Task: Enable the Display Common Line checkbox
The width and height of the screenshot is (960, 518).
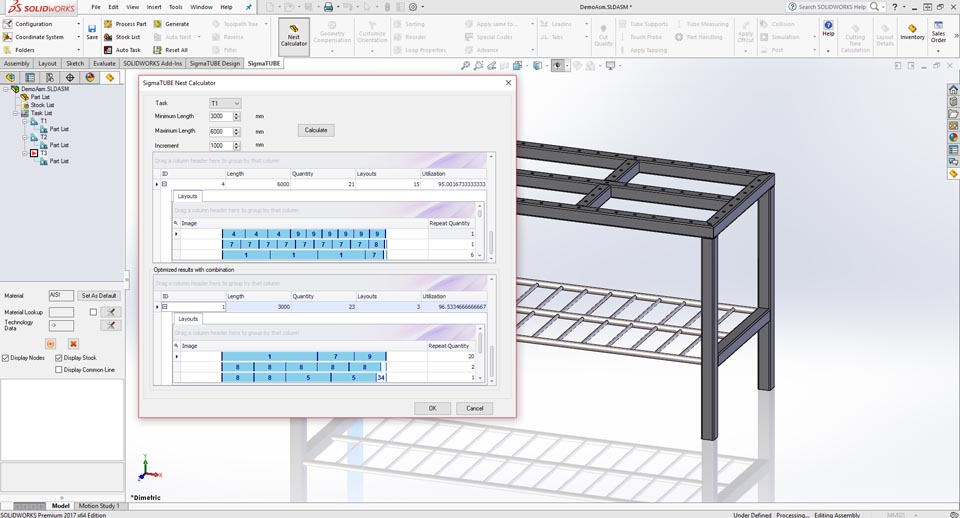Action: click(x=59, y=370)
